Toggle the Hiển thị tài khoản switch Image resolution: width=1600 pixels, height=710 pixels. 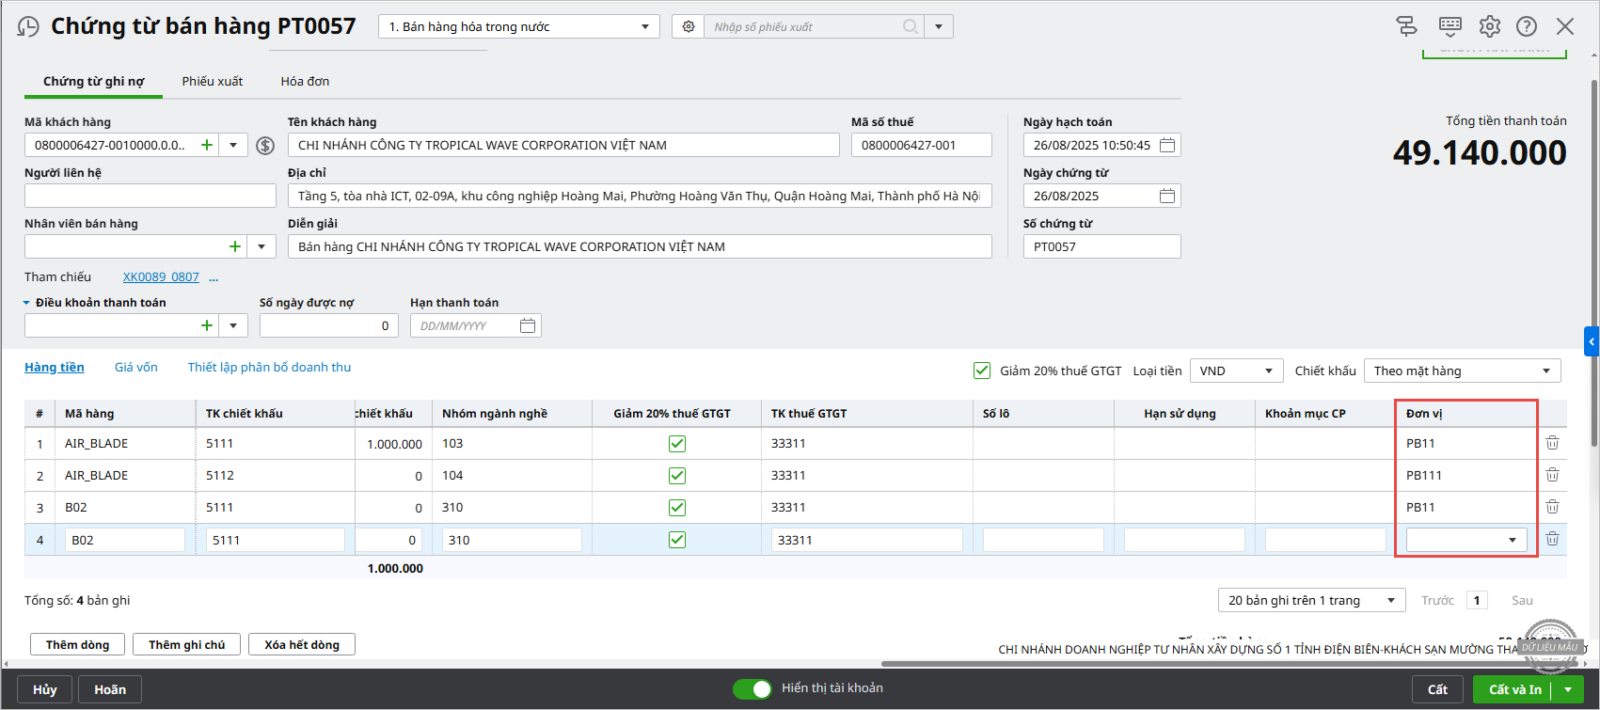752,689
